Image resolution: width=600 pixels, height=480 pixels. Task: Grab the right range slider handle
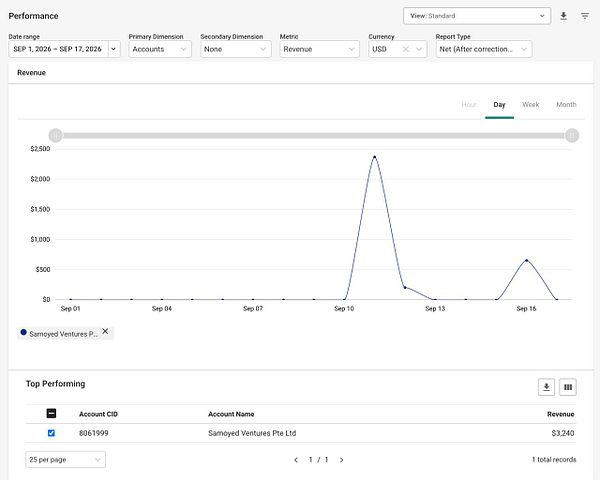click(x=572, y=136)
